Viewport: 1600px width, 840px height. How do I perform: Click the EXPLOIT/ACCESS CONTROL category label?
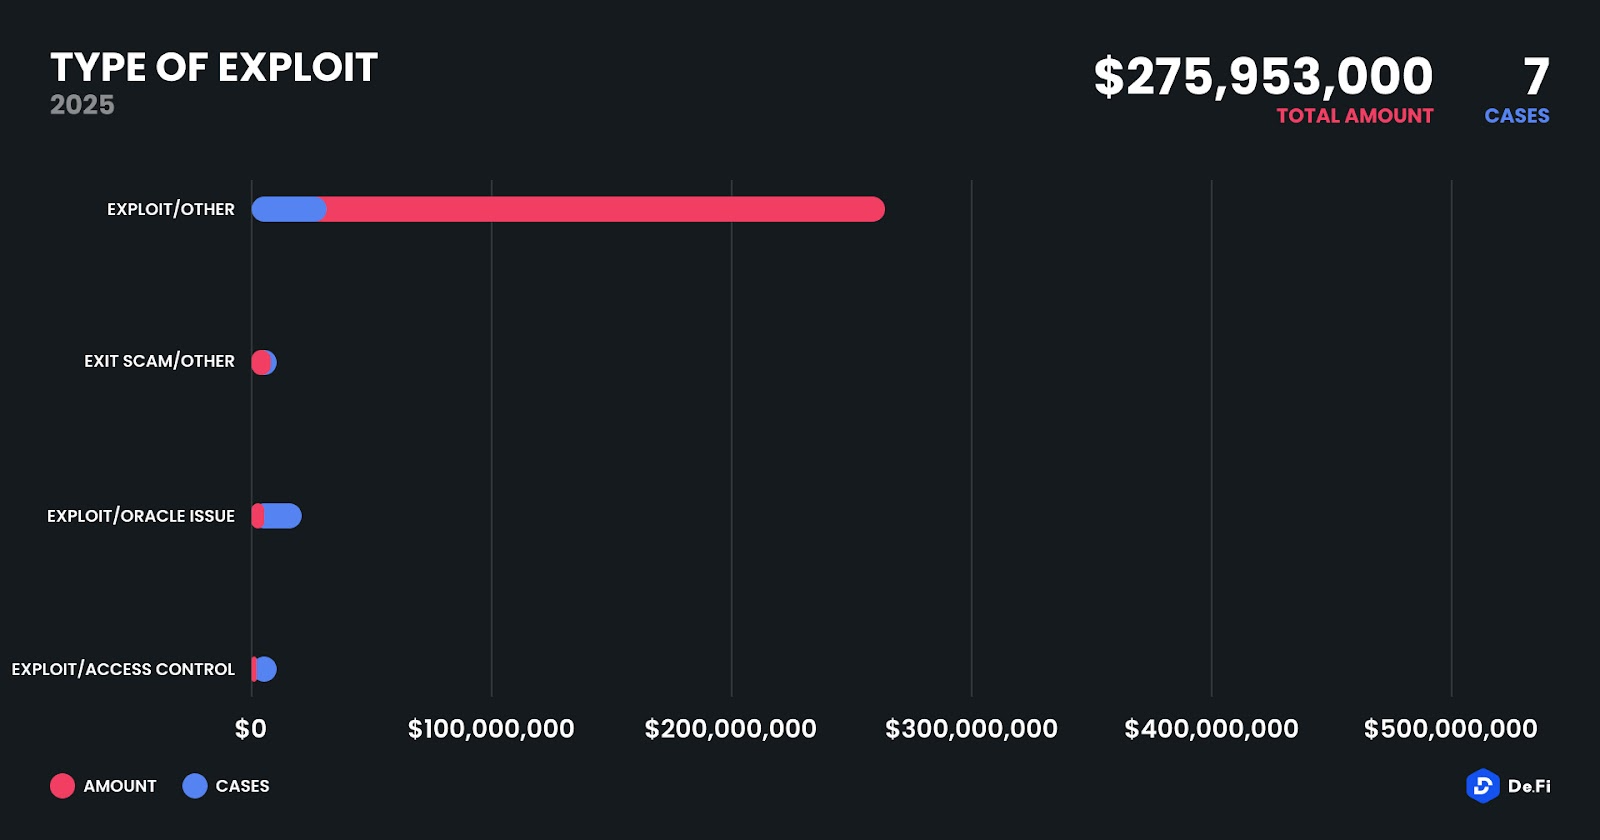(x=123, y=669)
